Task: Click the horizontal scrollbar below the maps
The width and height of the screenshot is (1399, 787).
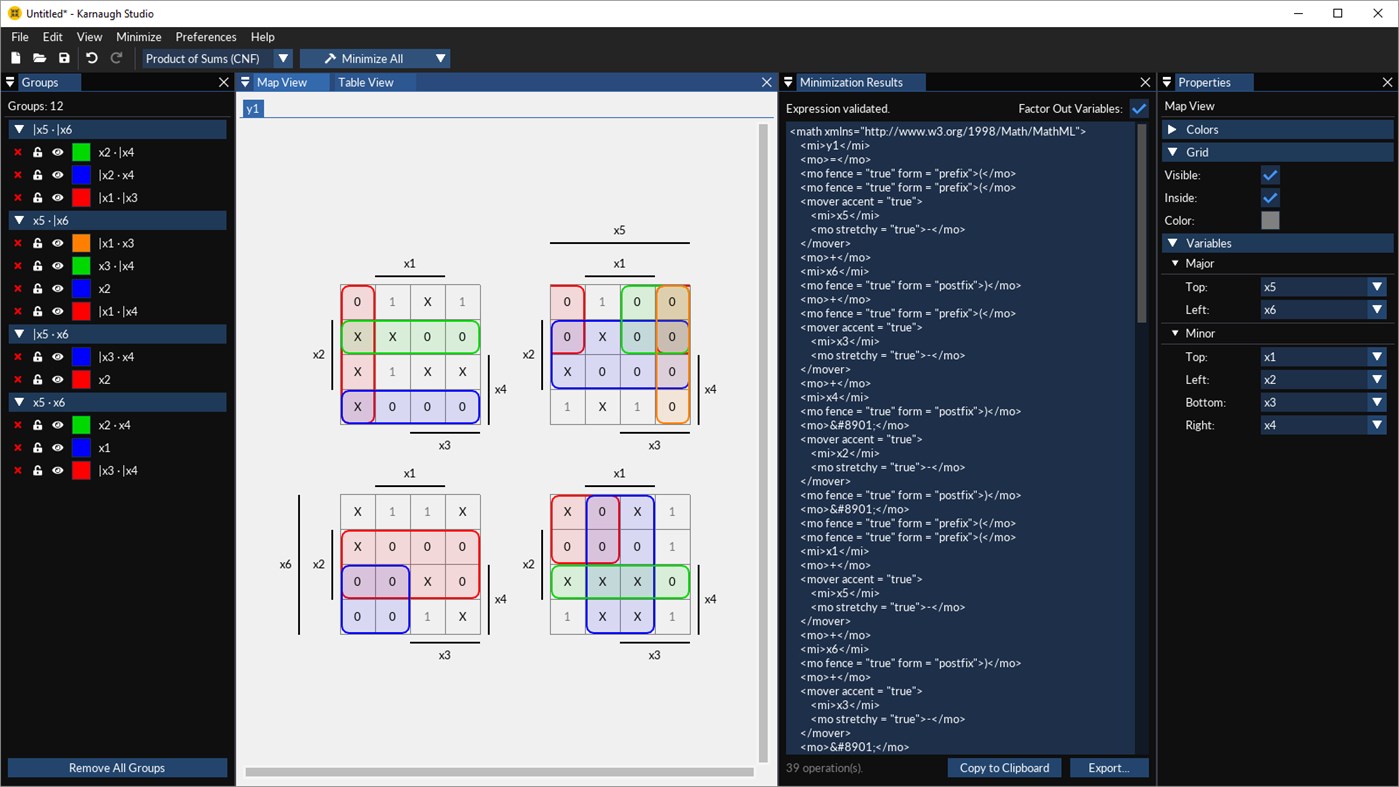Action: point(497,771)
